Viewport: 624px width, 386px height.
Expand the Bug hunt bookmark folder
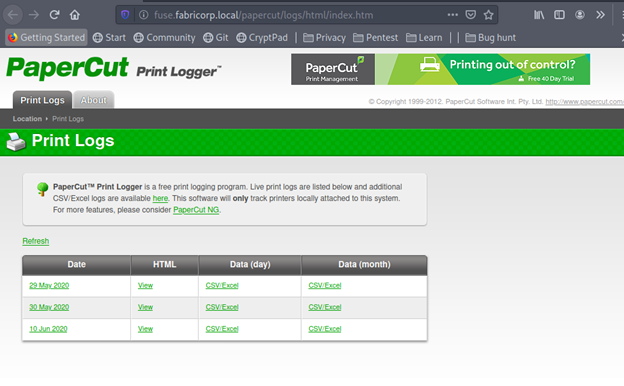click(490, 37)
